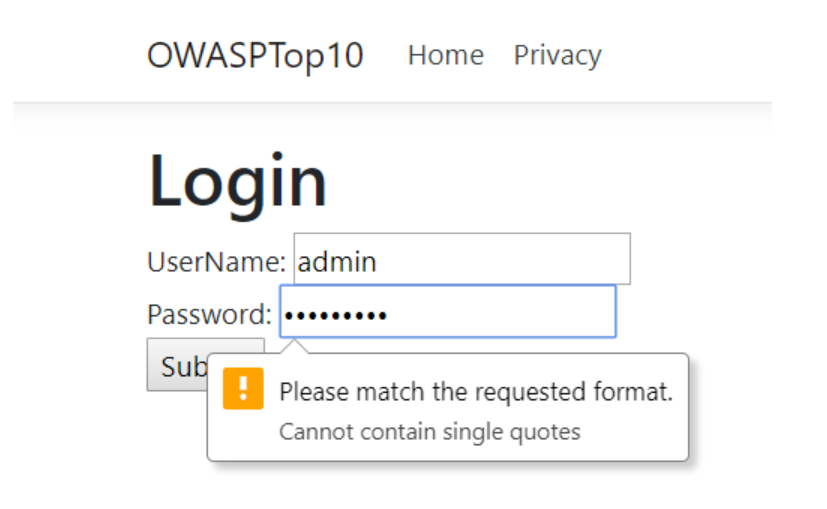Click the masked dots in Password box
The height and width of the screenshot is (509, 827).
tap(335, 316)
